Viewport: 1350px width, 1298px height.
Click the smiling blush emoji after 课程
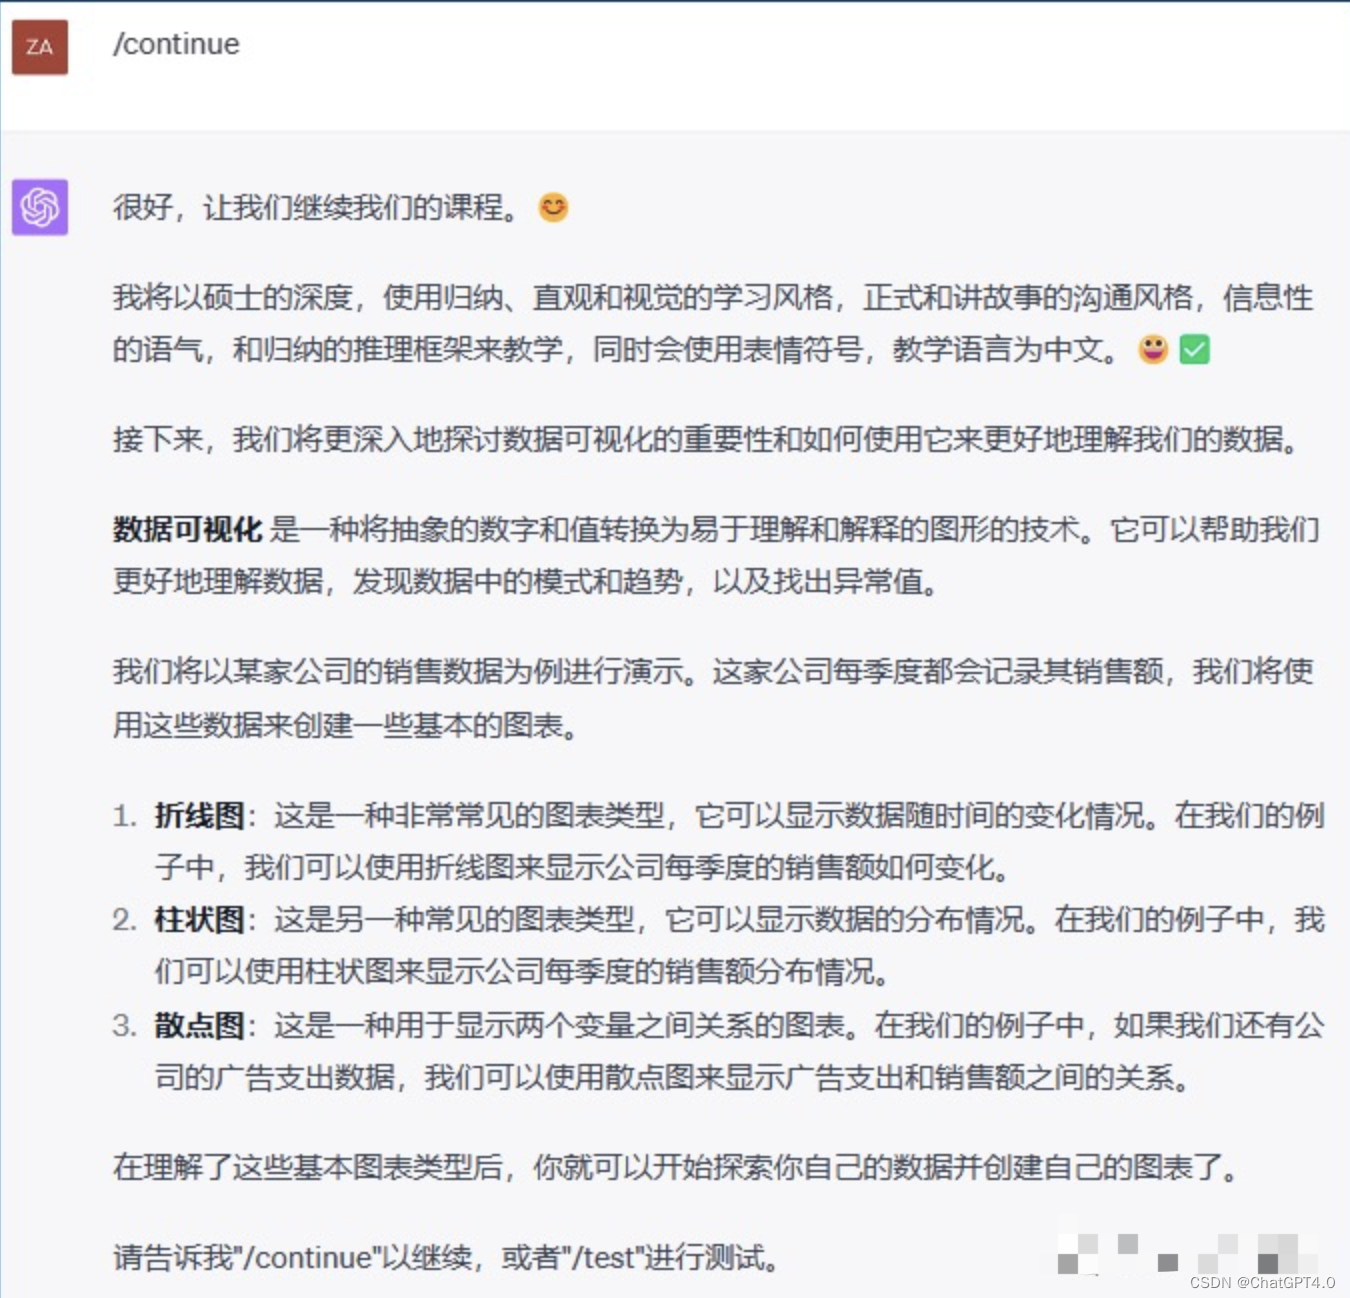pyautogui.click(x=553, y=207)
